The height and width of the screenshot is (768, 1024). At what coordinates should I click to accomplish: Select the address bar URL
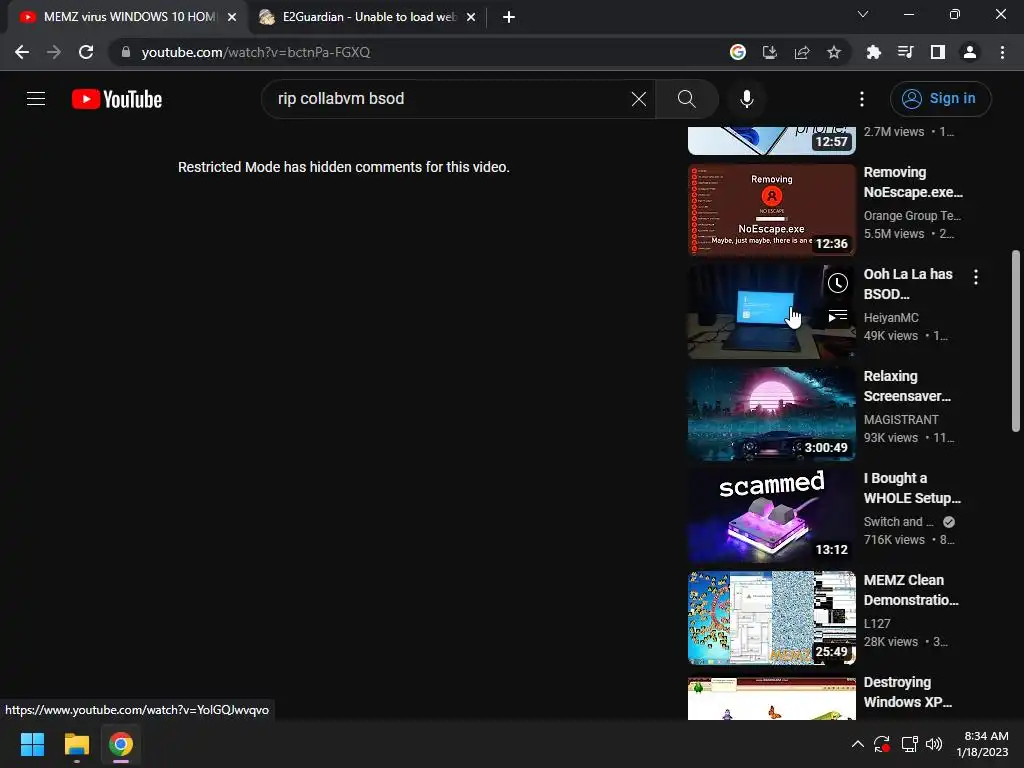click(x=256, y=52)
